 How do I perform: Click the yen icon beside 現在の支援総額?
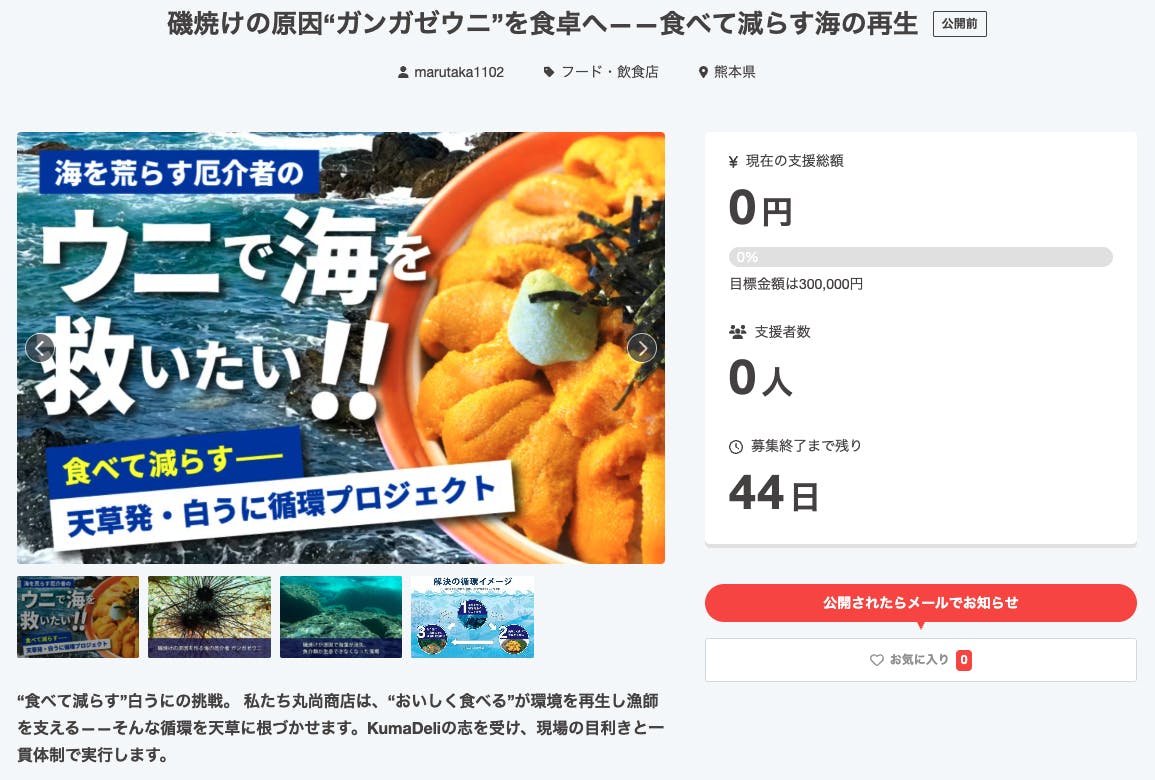[x=733, y=161]
